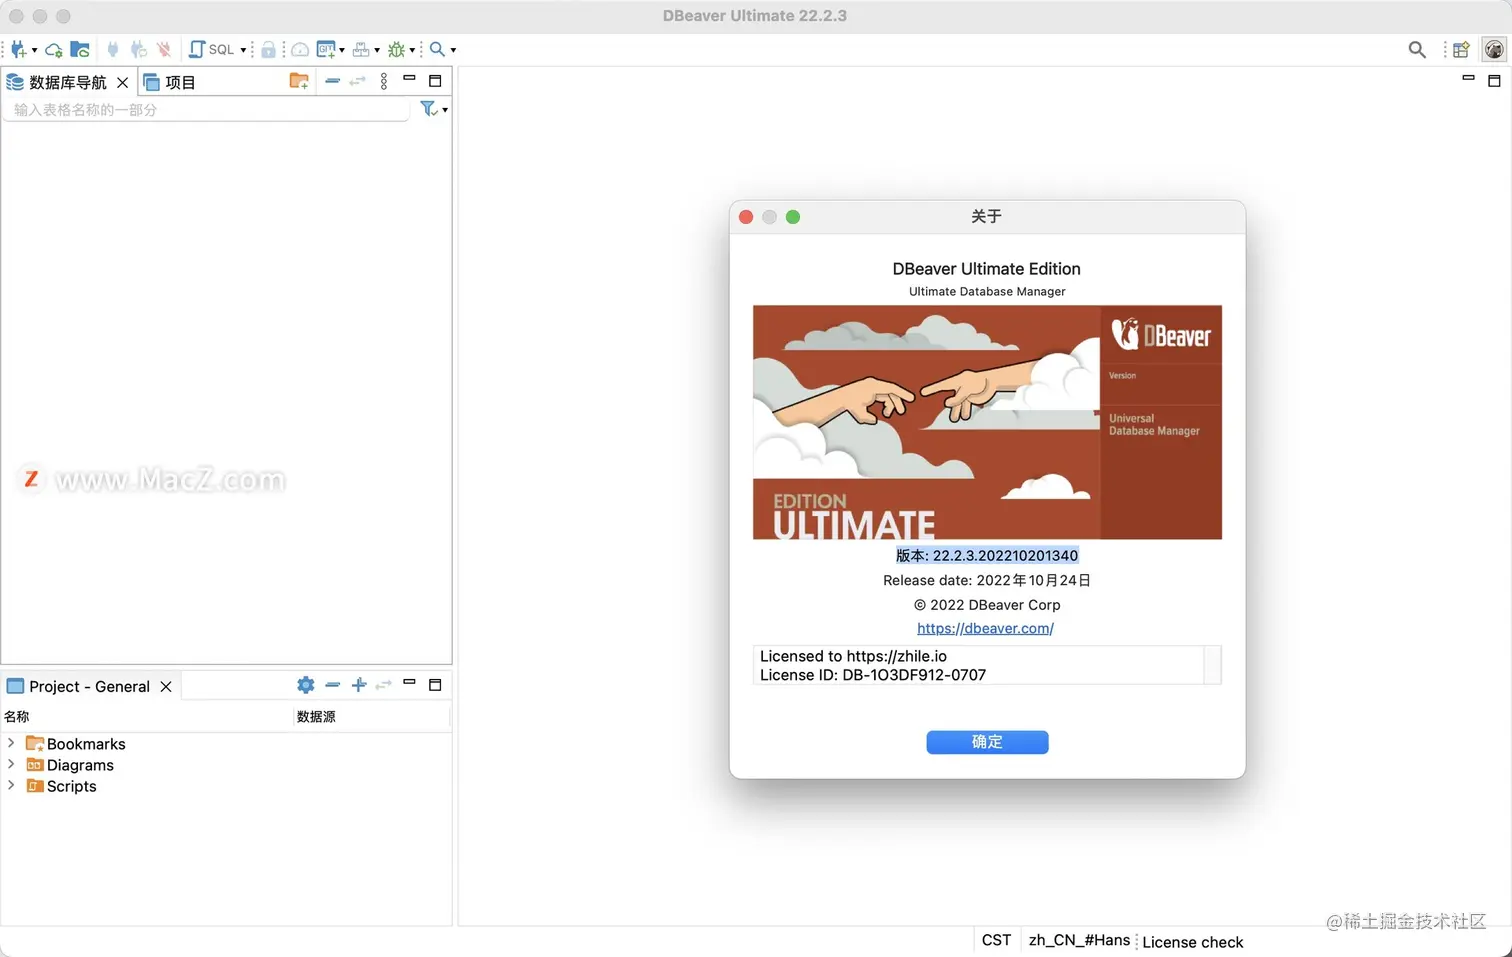Toggle link with editor in Project panel

[383, 685]
